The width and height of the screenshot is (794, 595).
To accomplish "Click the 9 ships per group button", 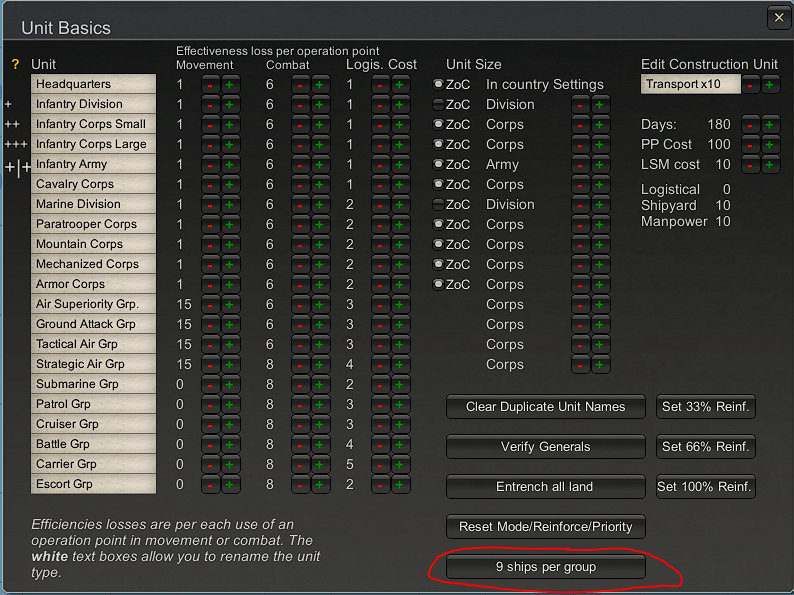I will 545,567.
